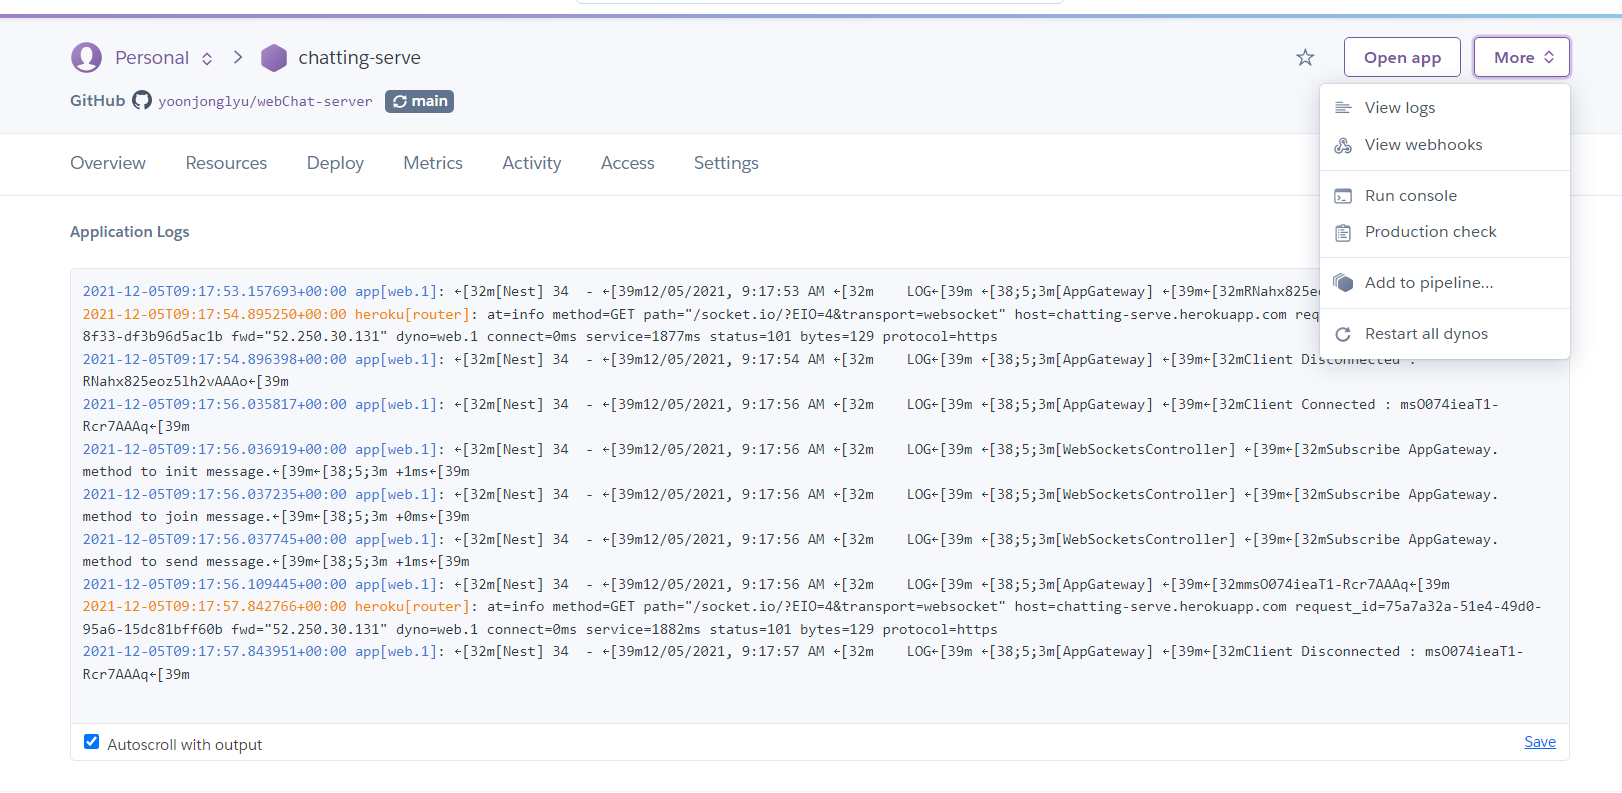Select Restart all dynos option
This screenshot has height=793, width=1622.
click(x=1445, y=334)
